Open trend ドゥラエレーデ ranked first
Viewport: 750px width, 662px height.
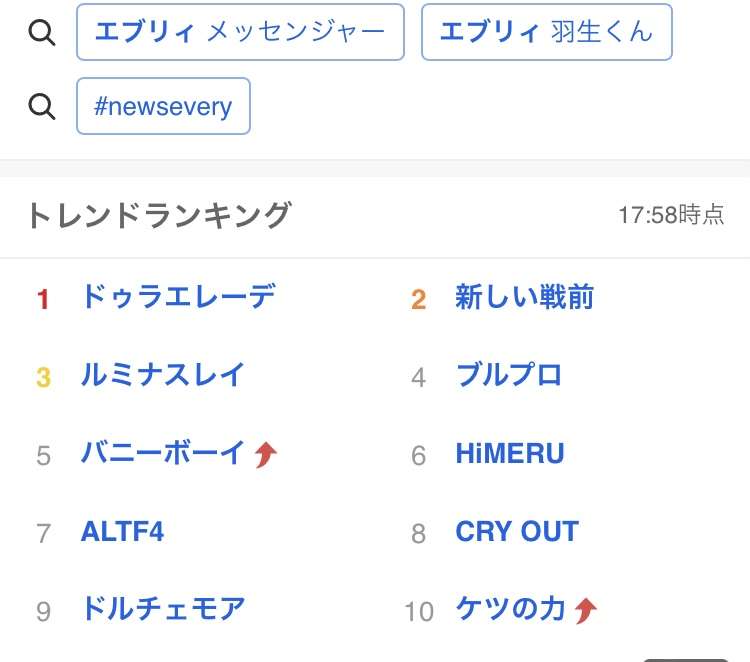(x=178, y=297)
